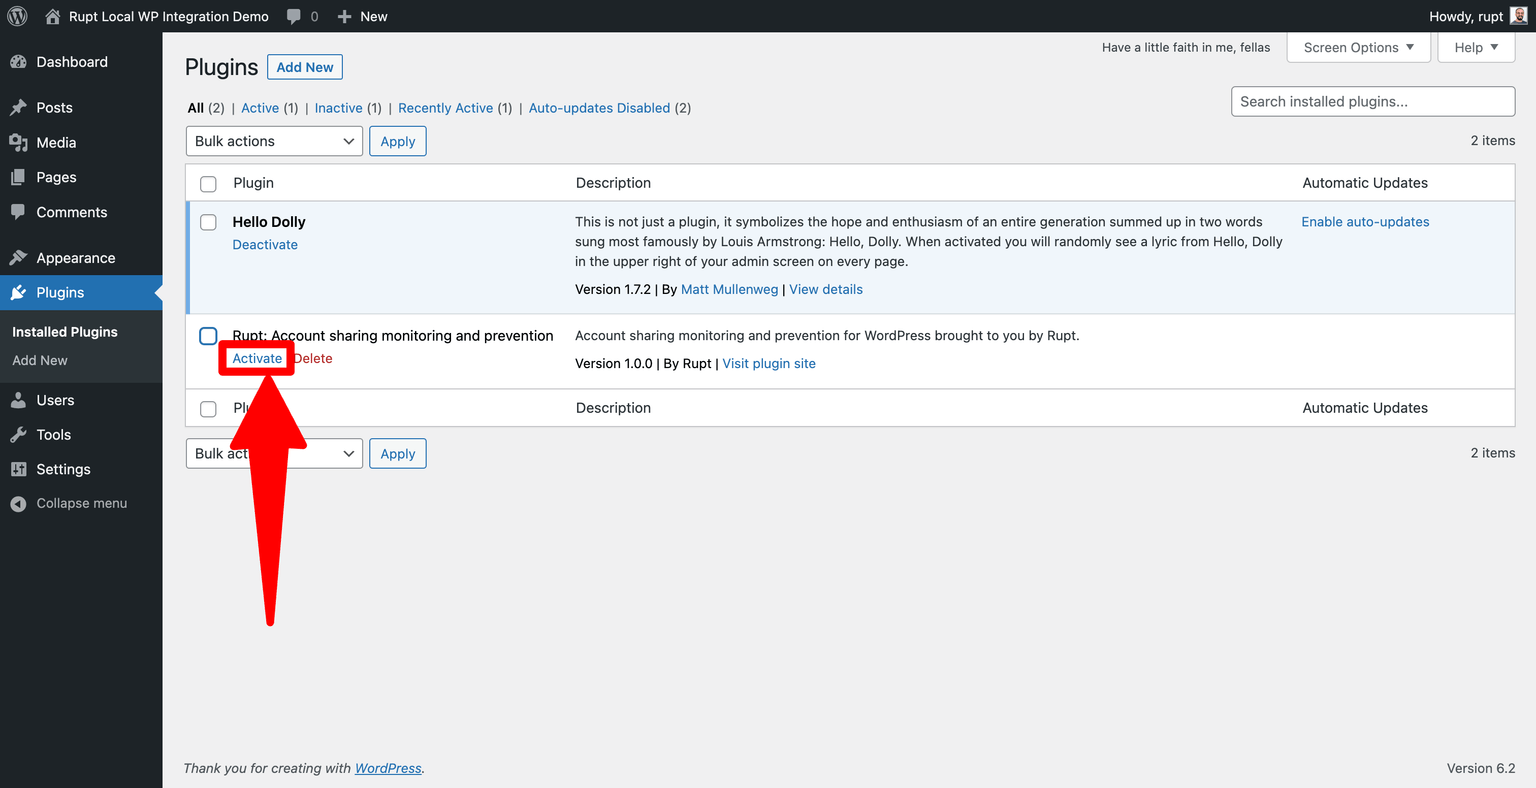Screen dimensions: 1536x788
Task: Open Installed Plugins submenu item
Action: (x=65, y=332)
